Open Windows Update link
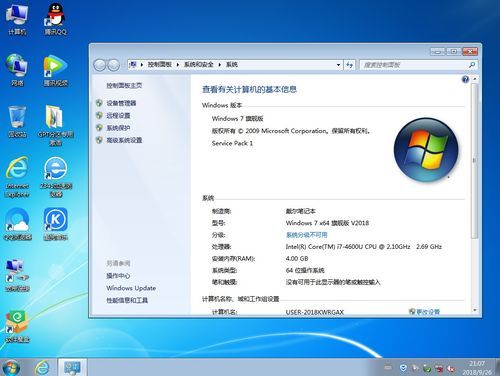 131,288
